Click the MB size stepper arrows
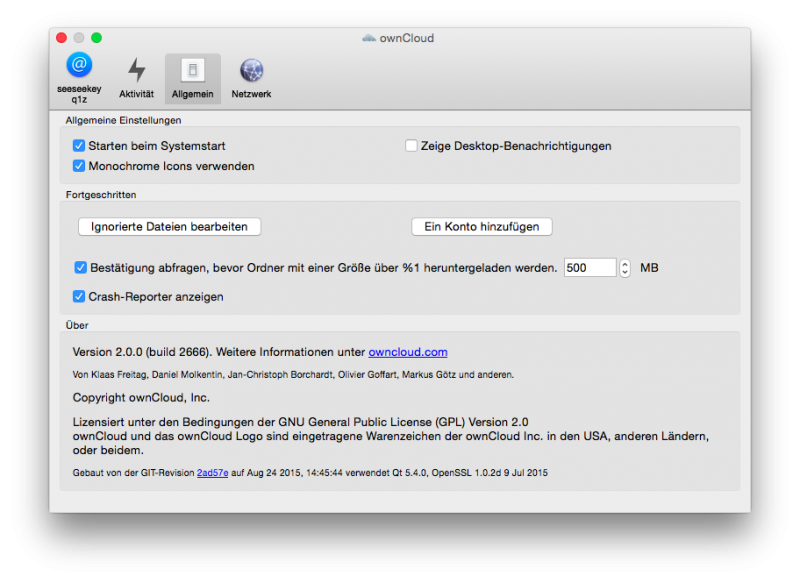The width and height of the screenshot is (800, 583). coord(625,268)
